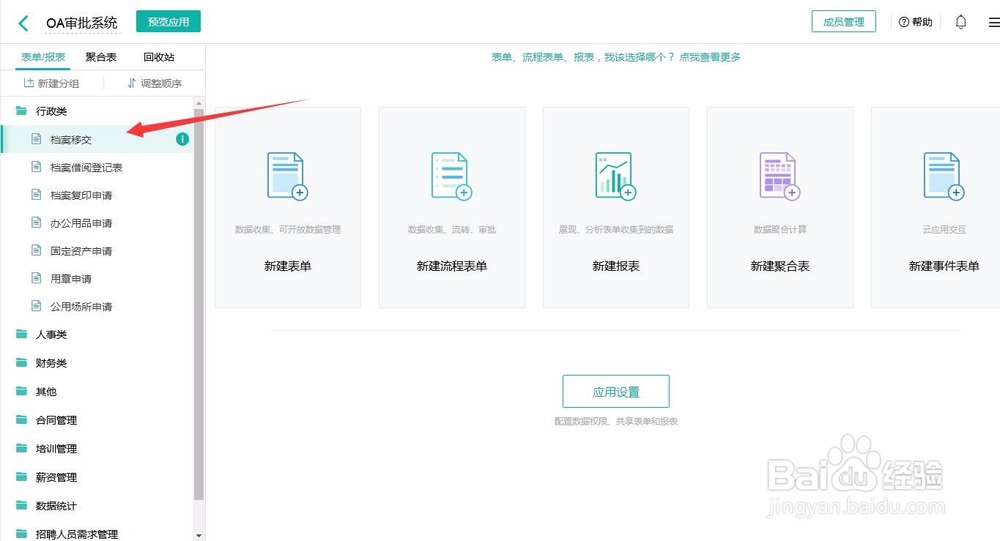Switch to the 聚合表 tab
This screenshot has height=541, width=1000.
click(101, 57)
